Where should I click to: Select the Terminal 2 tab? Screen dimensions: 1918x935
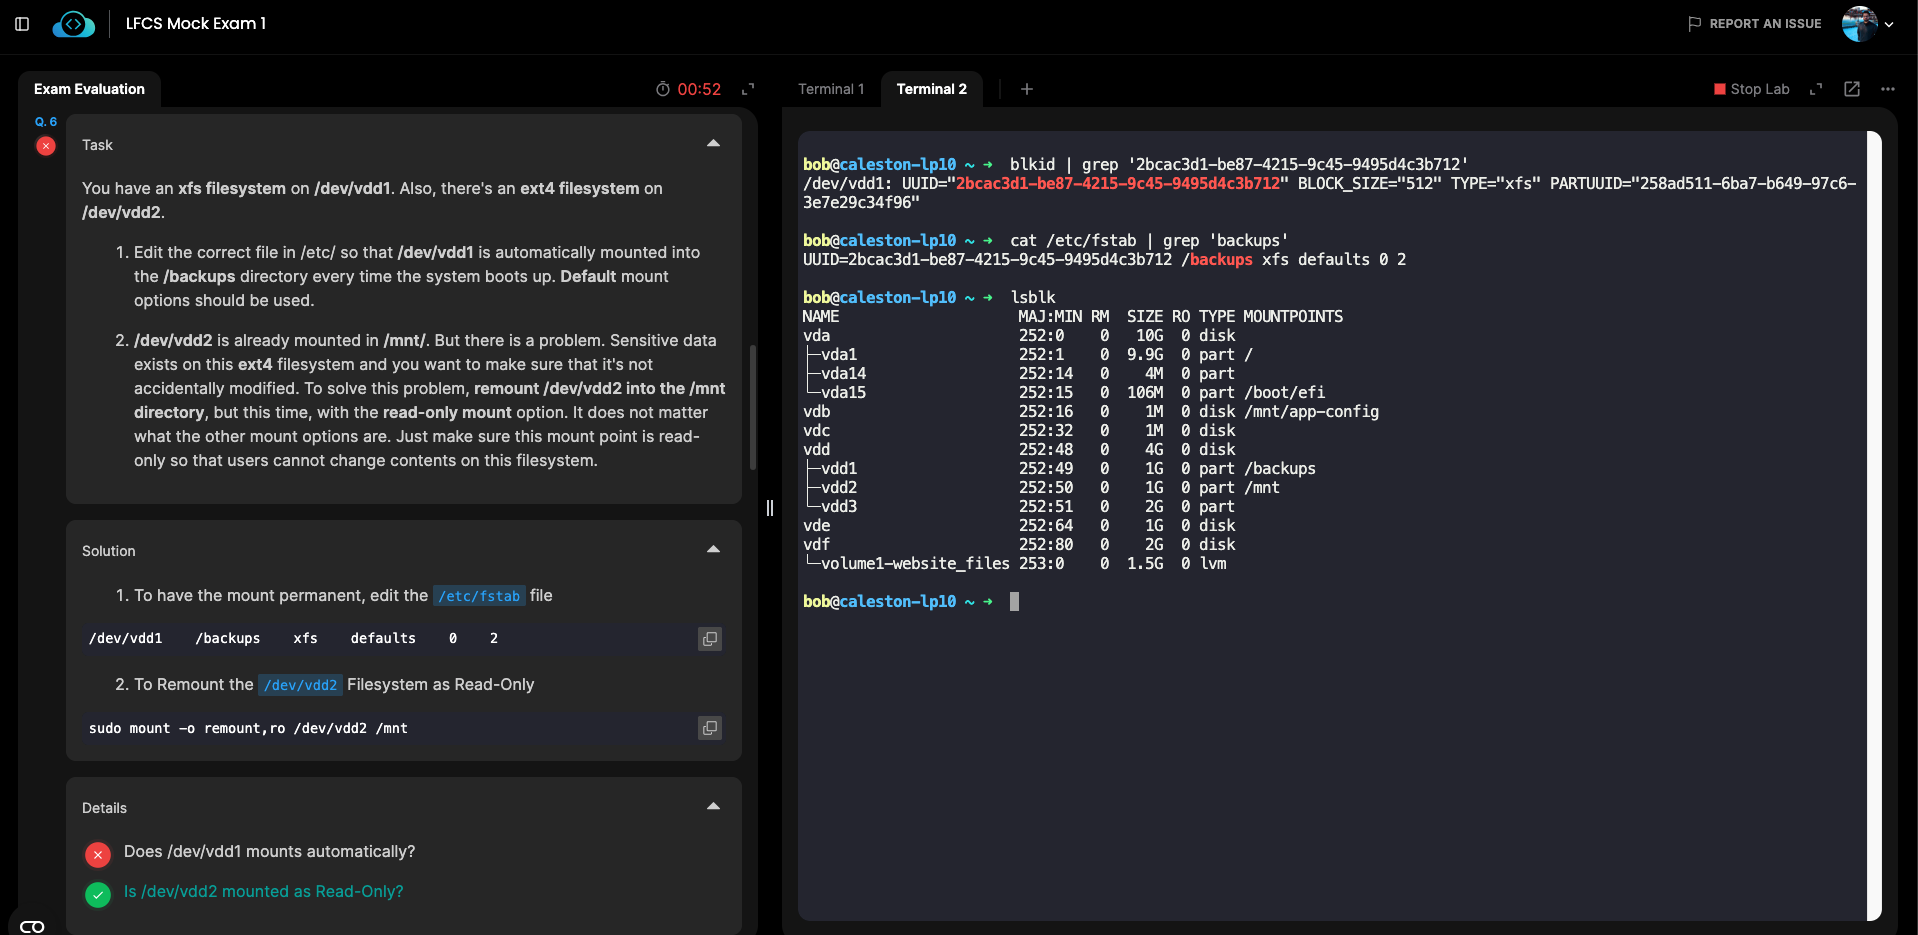[931, 89]
